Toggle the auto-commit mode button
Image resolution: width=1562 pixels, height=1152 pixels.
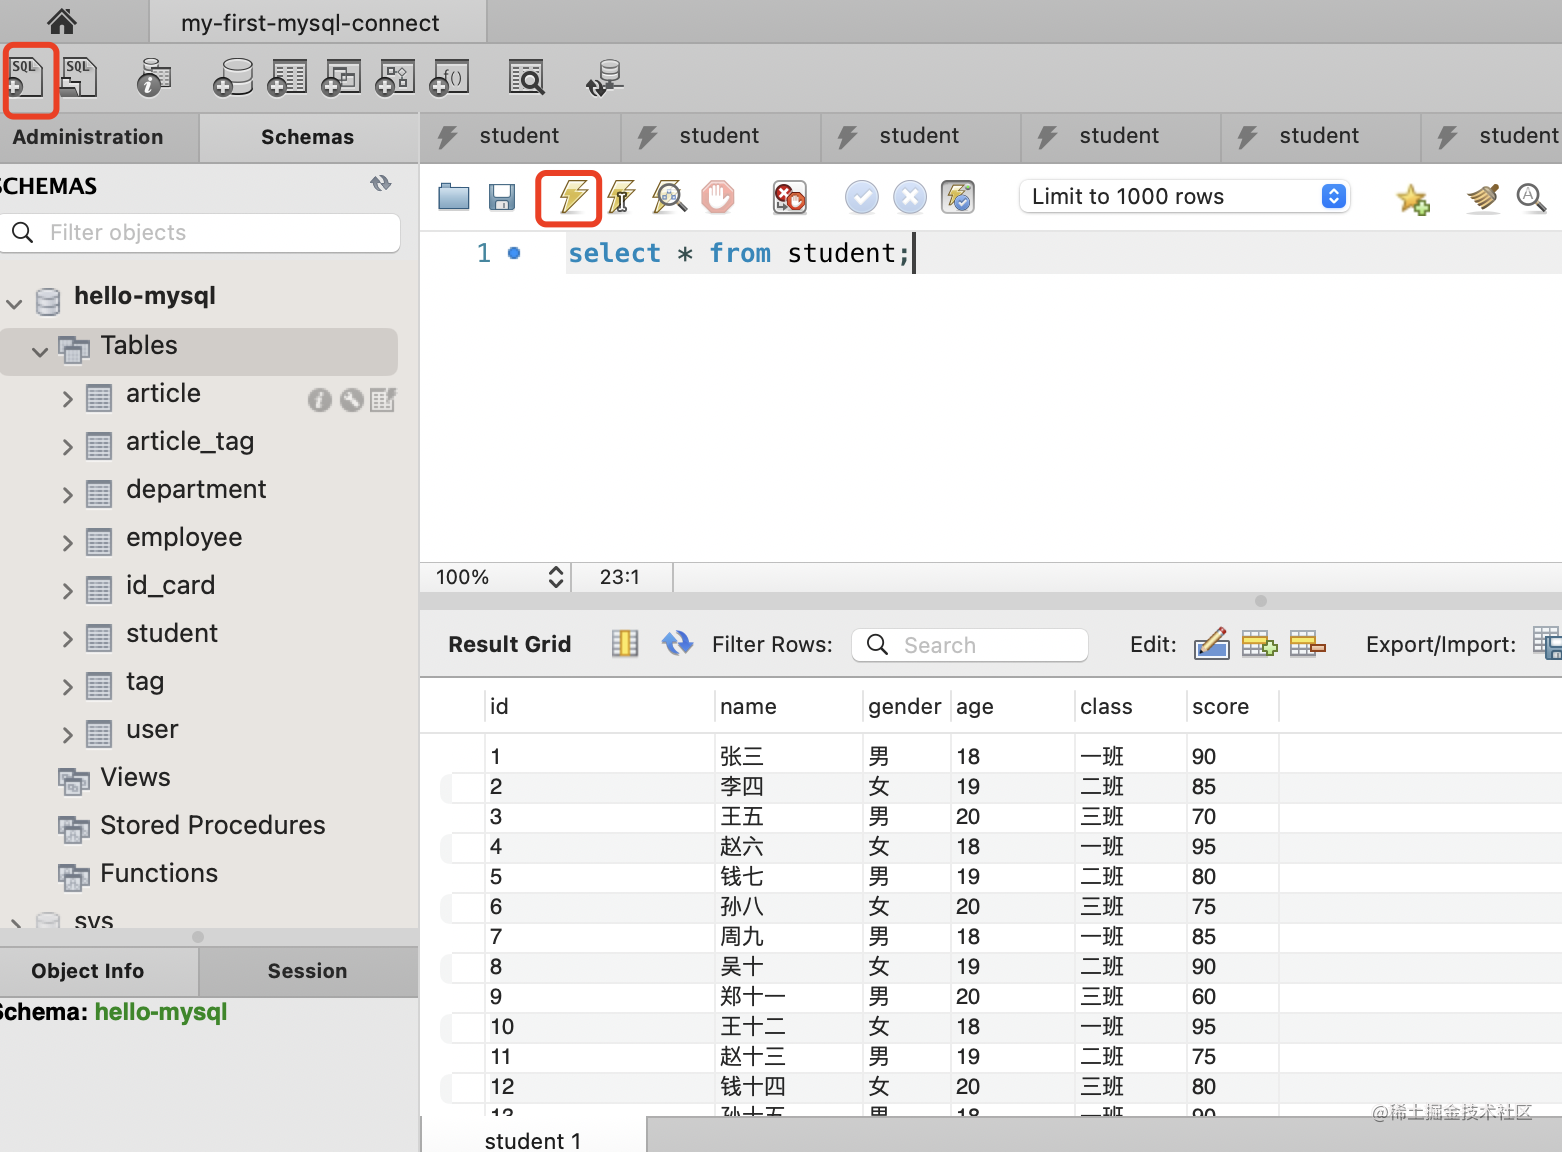(x=957, y=197)
